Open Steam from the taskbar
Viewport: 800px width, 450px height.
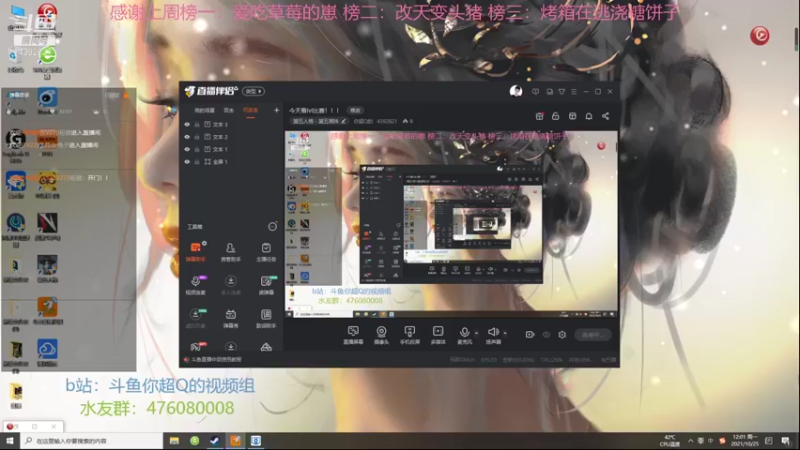[215, 441]
